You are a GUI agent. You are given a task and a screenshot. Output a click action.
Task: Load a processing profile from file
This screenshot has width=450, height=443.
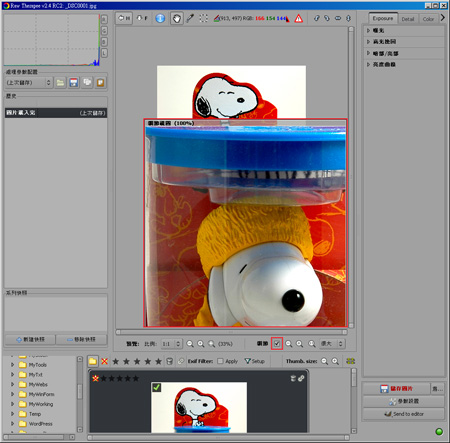pyautogui.click(x=60, y=82)
